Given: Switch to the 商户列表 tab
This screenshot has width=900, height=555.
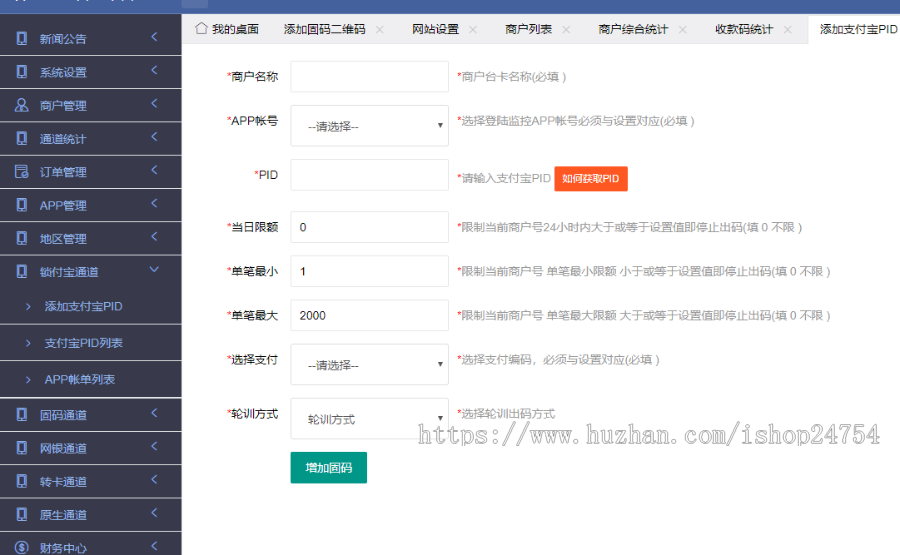Looking at the screenshot, I should (528, 29).
